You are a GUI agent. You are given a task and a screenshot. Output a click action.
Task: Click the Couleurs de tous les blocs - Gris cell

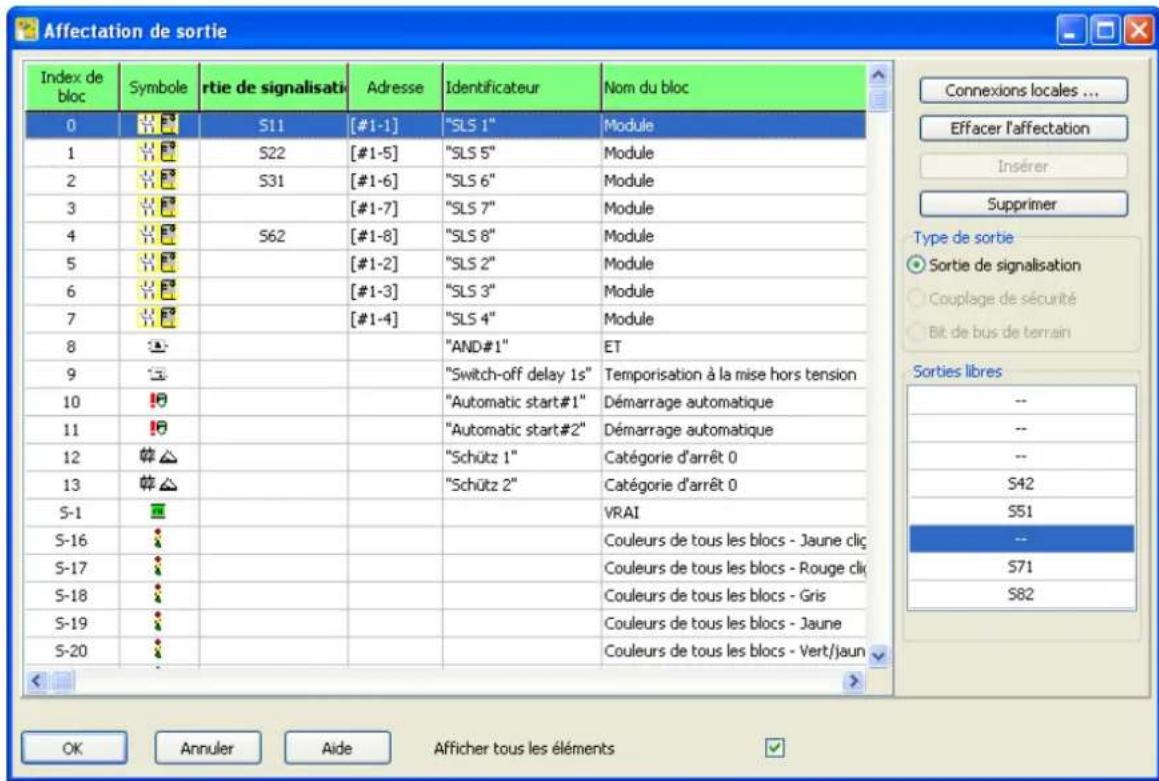click(733, 596)
